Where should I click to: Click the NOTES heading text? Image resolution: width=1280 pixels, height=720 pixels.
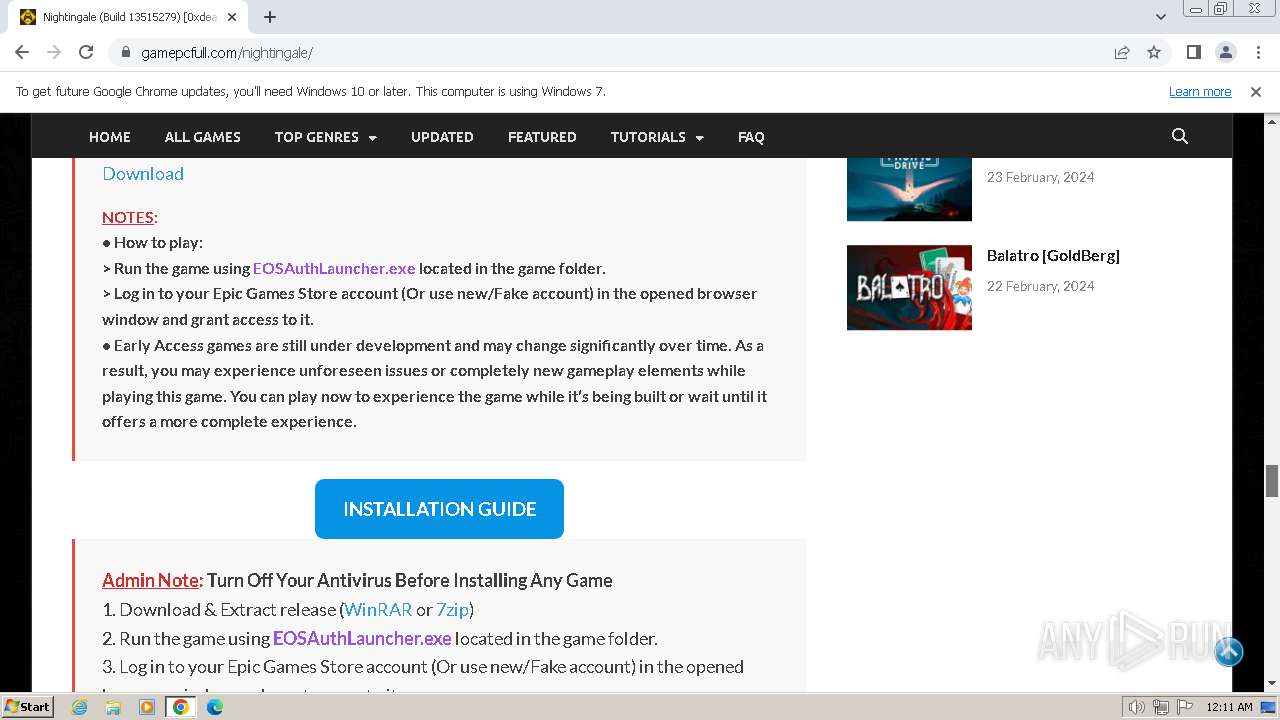[x=128, y=217]
